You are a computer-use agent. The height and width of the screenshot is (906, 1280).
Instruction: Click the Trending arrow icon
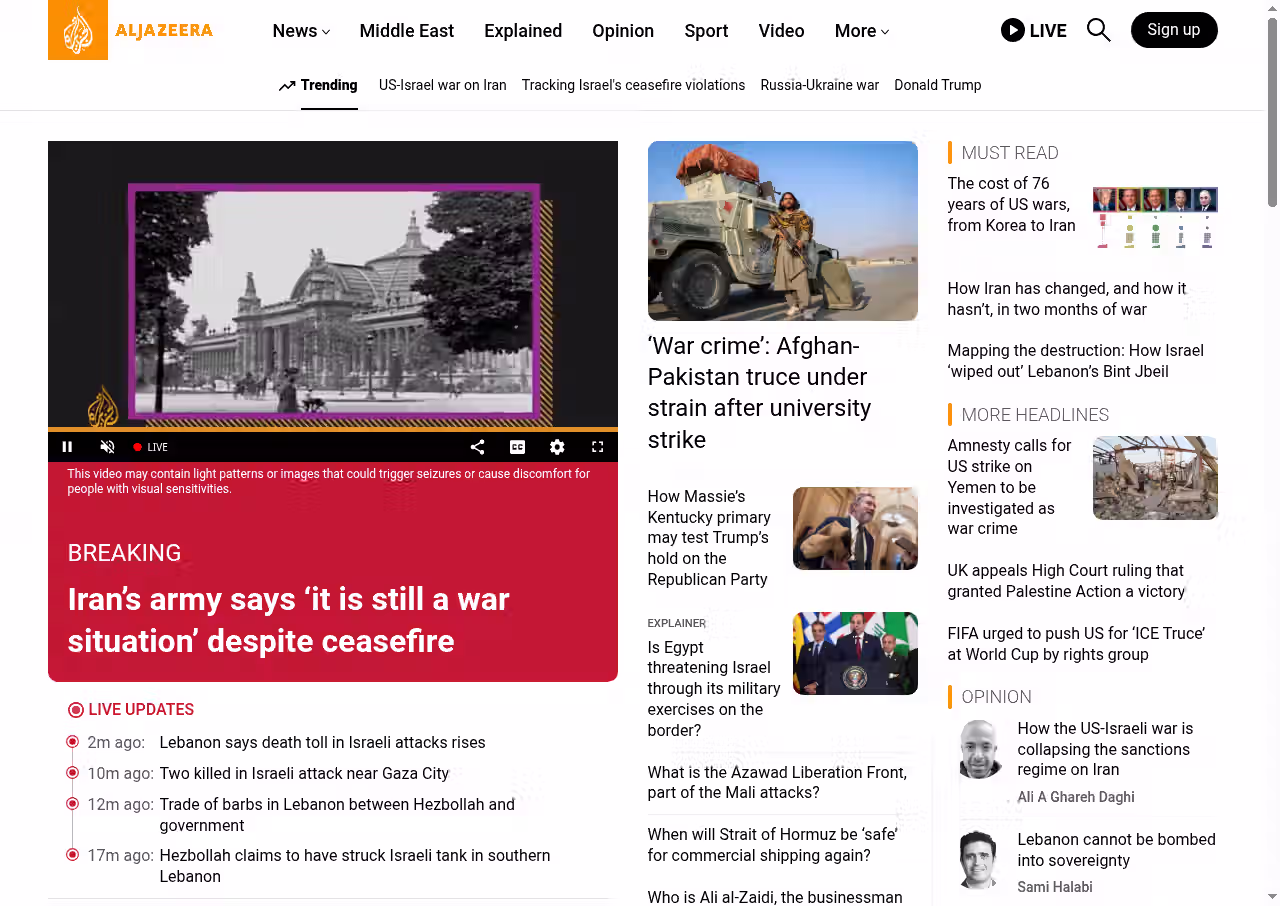tap(287, 86)
